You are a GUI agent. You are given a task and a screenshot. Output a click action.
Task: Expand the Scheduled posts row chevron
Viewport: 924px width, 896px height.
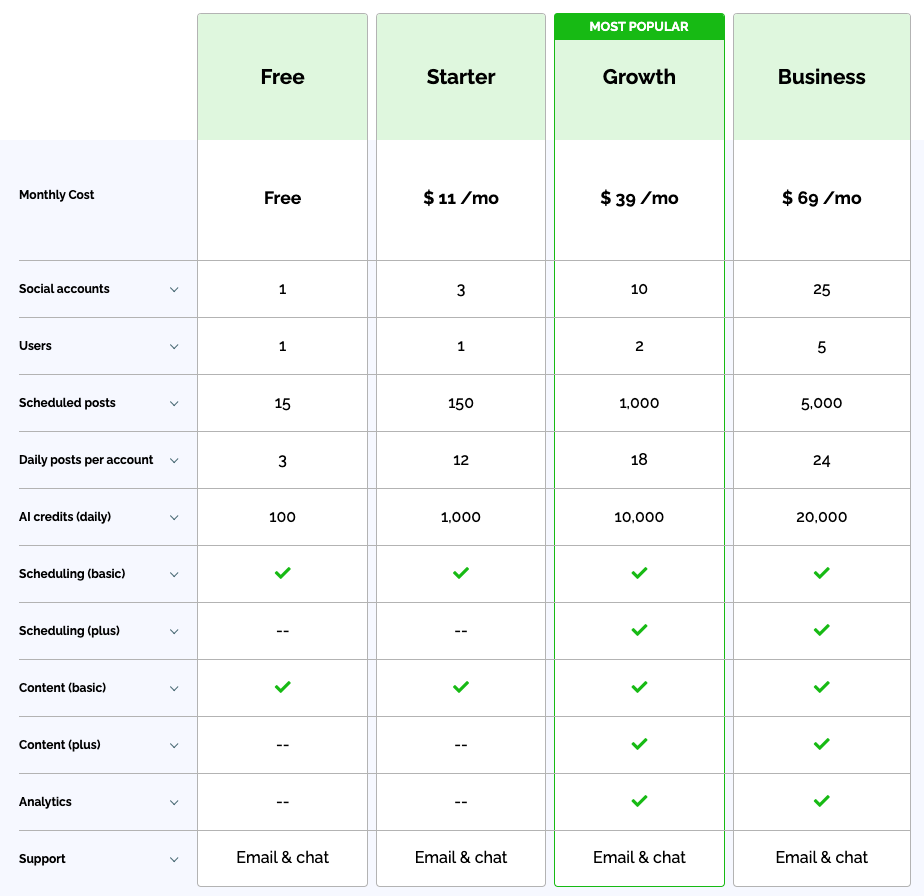[x=174, y=404]
